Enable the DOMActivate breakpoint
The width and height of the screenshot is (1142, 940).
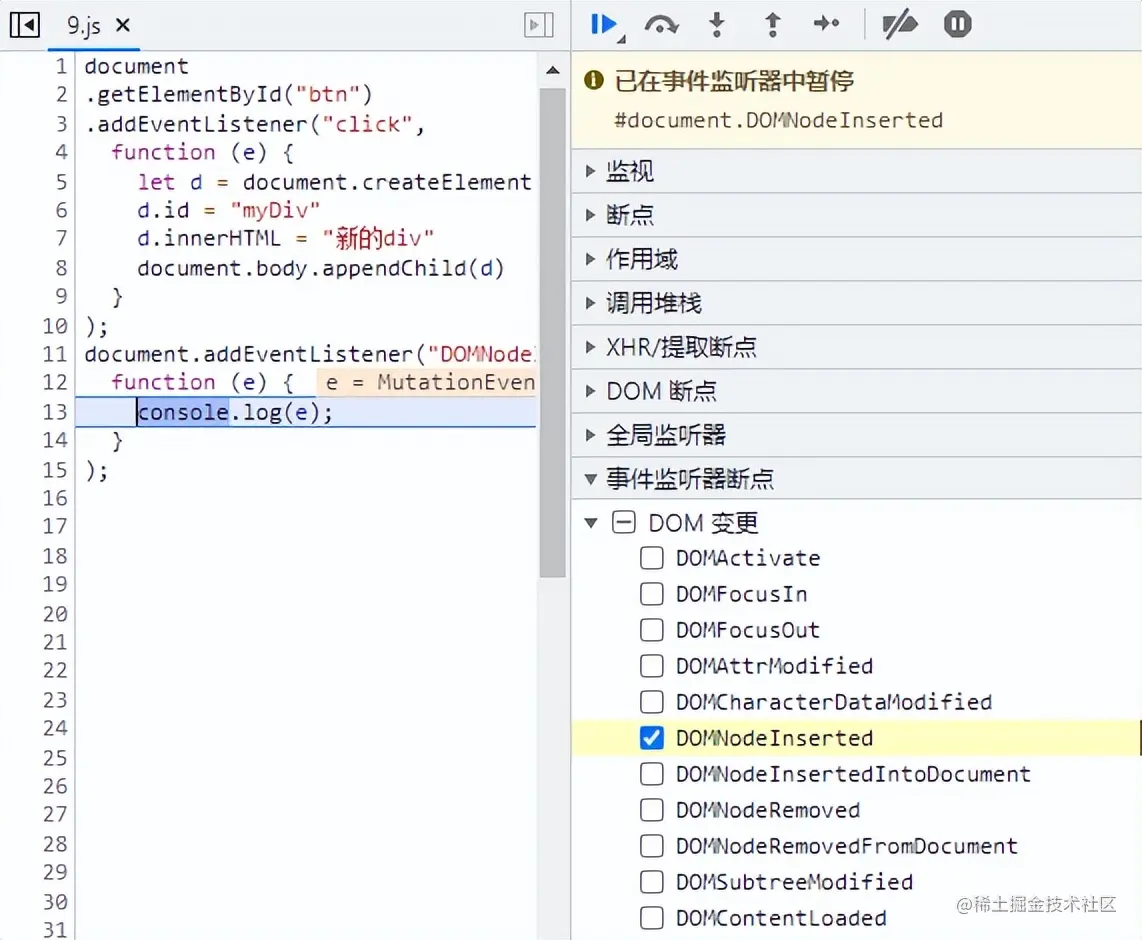click(652, 558)
